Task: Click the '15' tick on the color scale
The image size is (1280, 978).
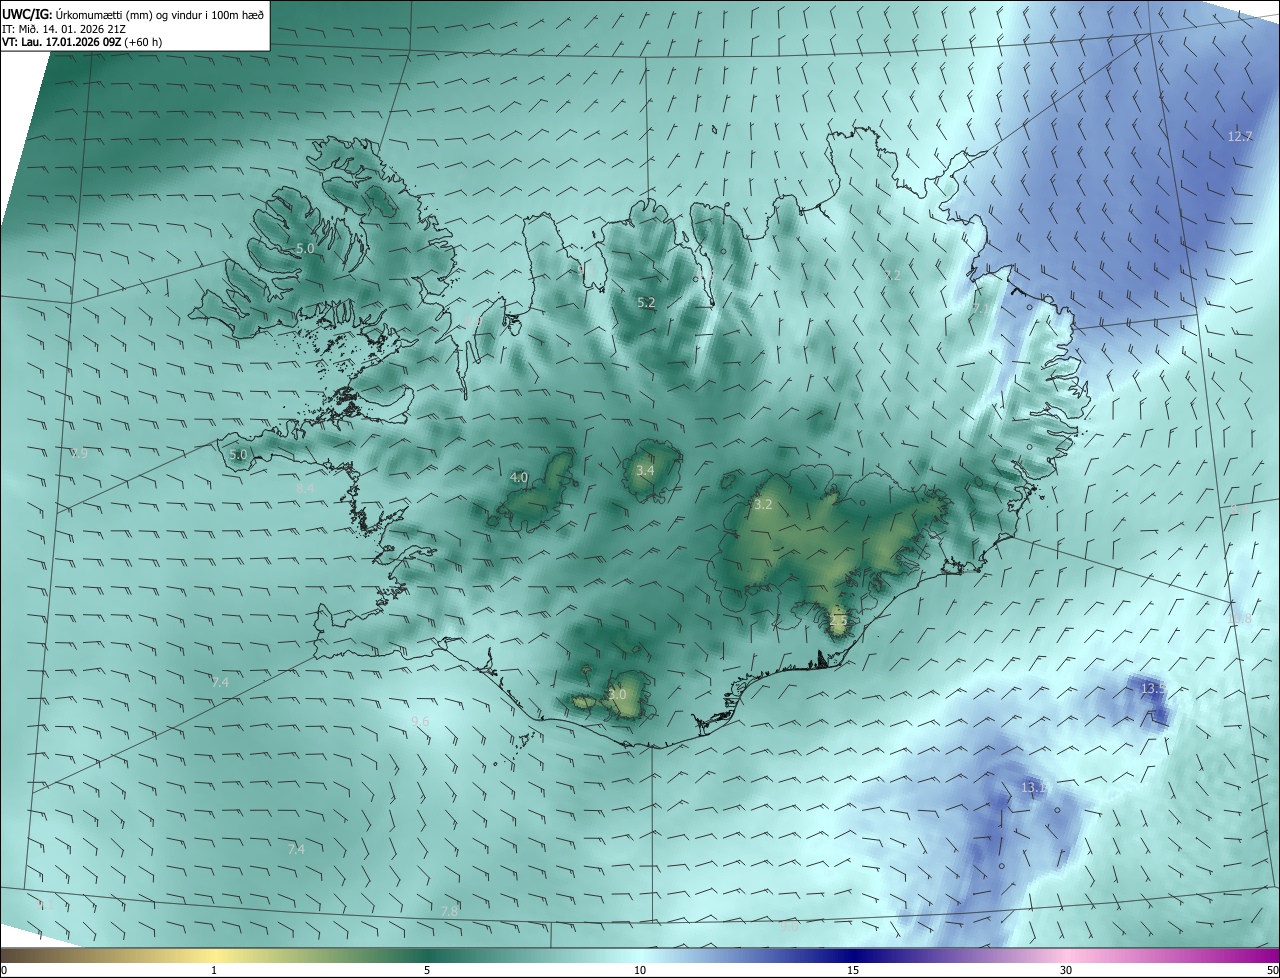Action: 853,970
